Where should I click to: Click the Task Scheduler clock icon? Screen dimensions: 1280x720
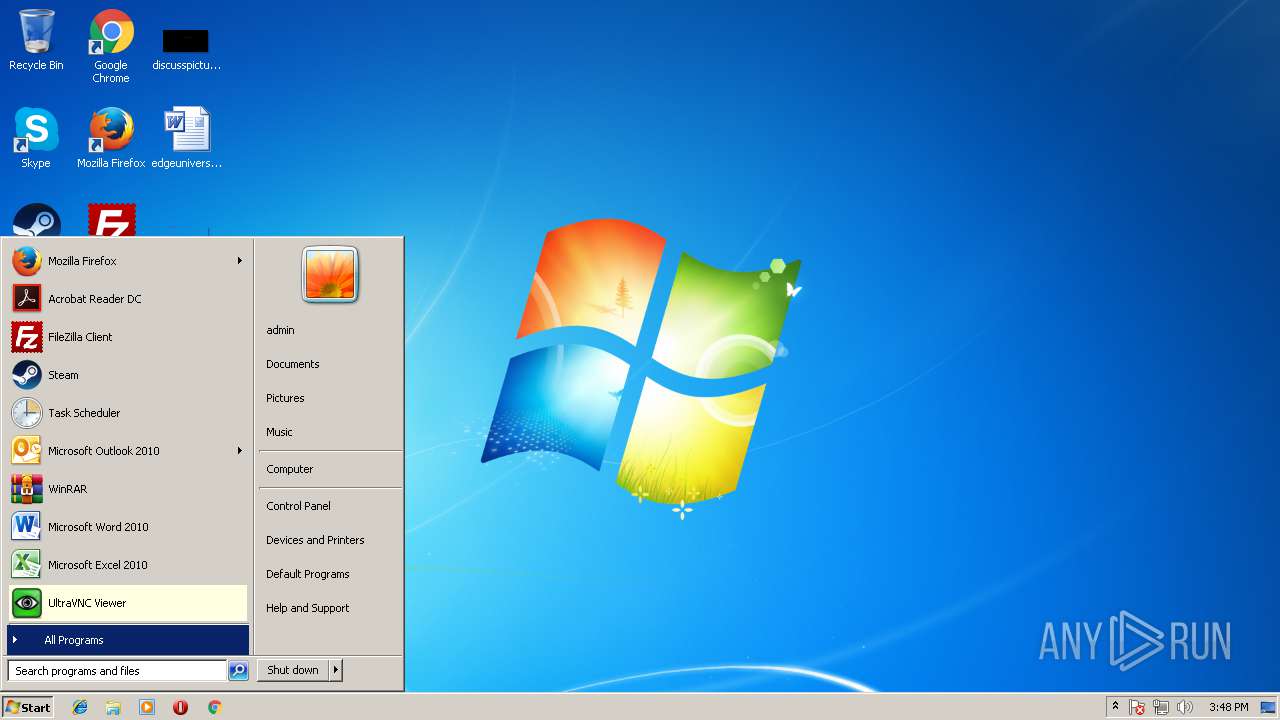click(27, 413)
